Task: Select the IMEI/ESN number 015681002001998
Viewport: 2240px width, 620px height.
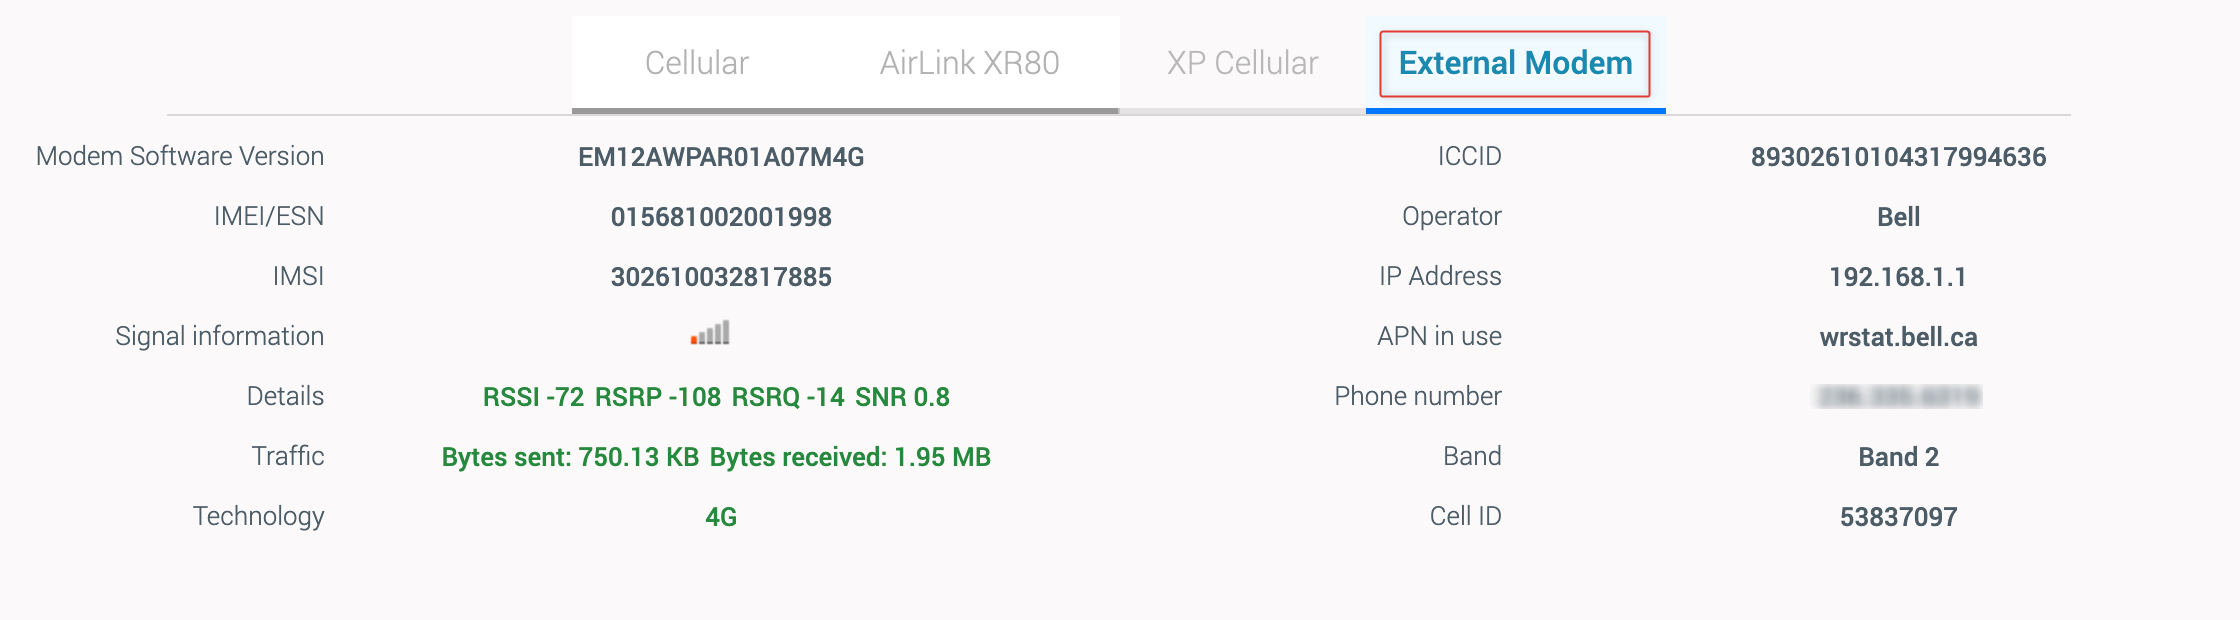Action: [721, 217]
